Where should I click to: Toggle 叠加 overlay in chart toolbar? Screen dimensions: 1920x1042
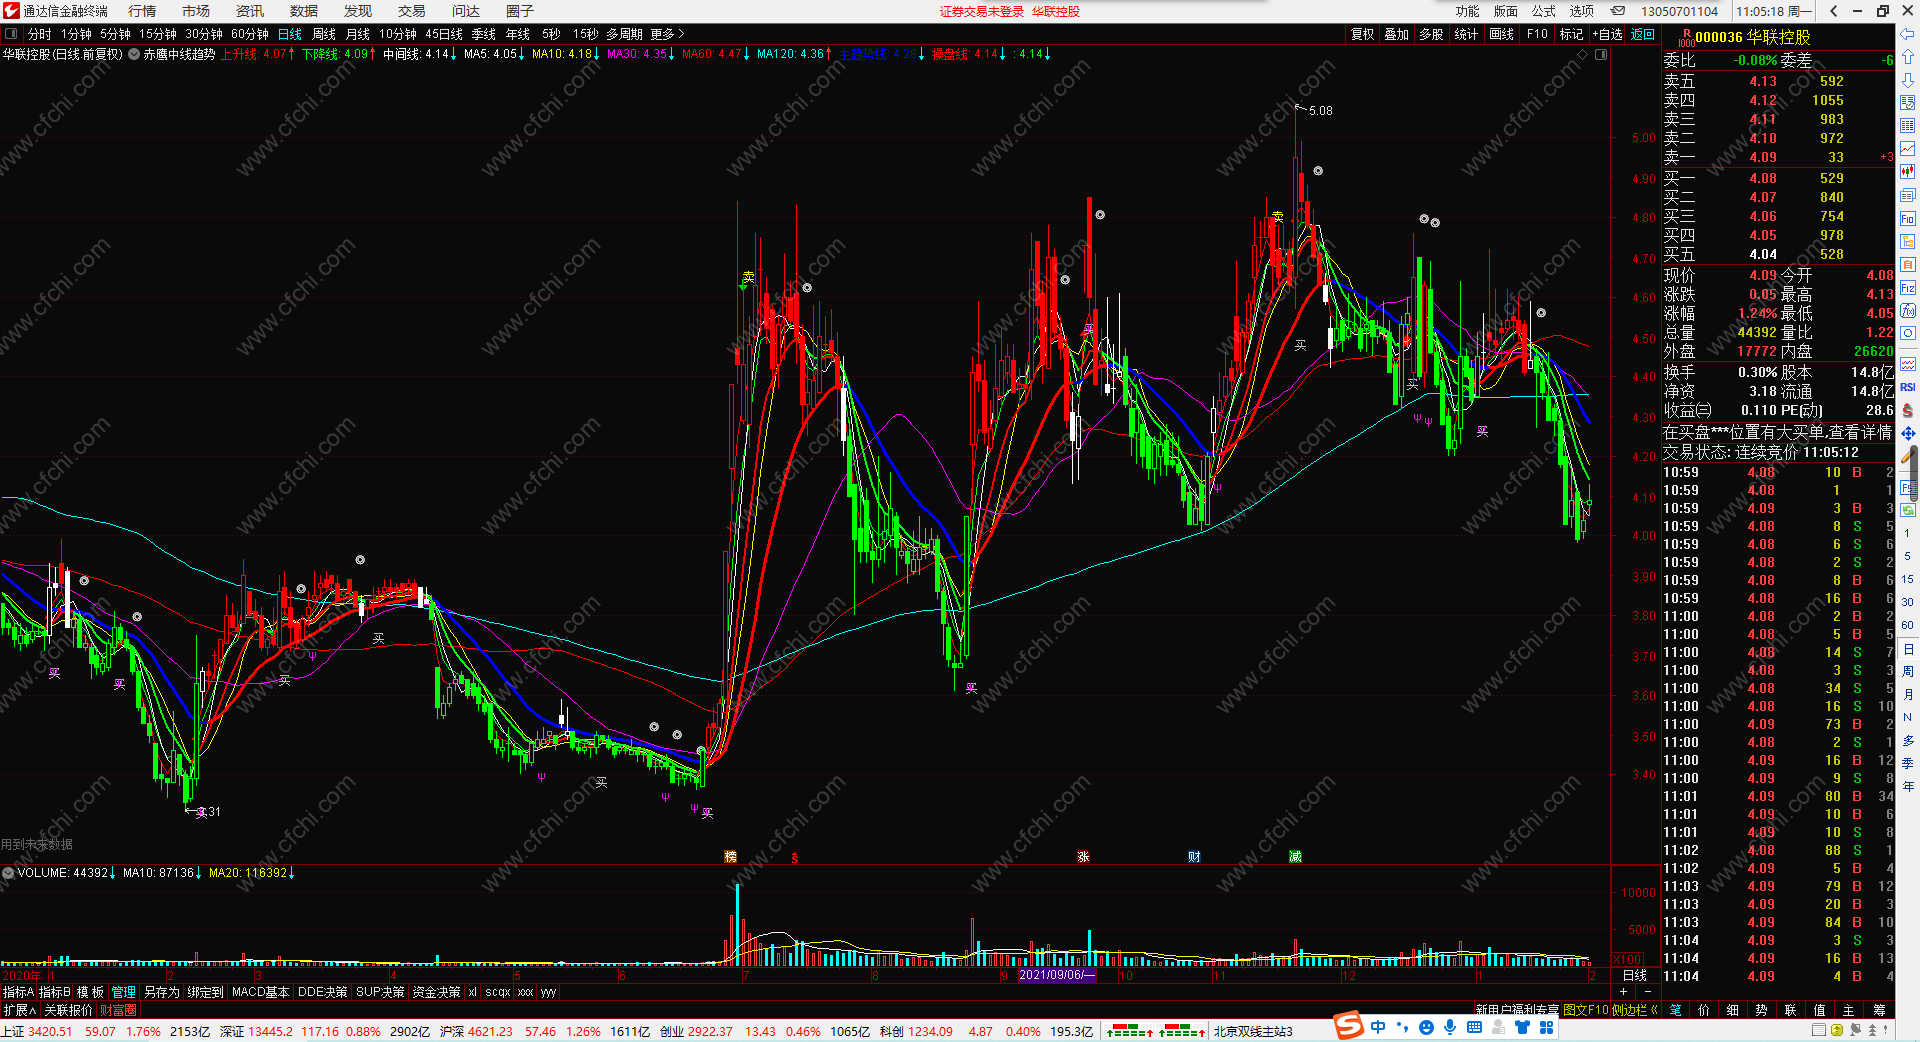point(1397,34)
